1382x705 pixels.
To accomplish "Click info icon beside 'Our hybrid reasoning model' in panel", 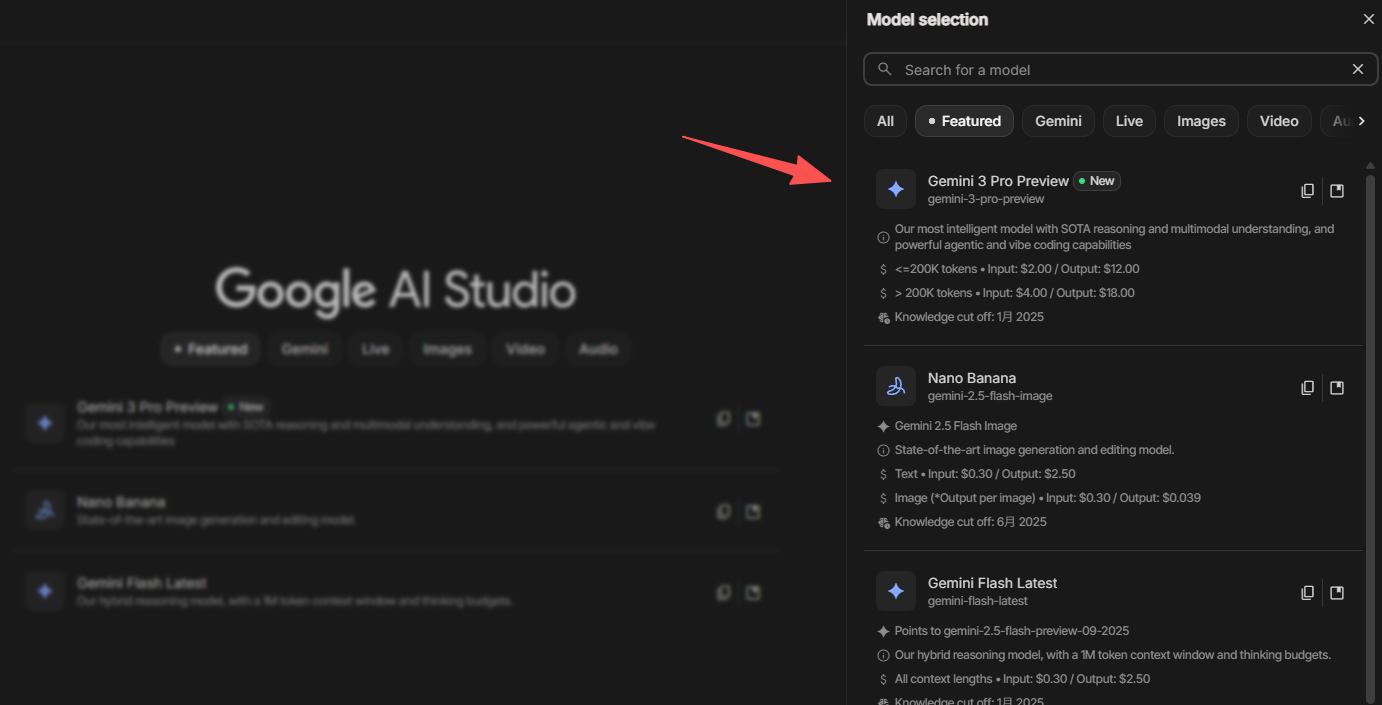I will point(883,655).
